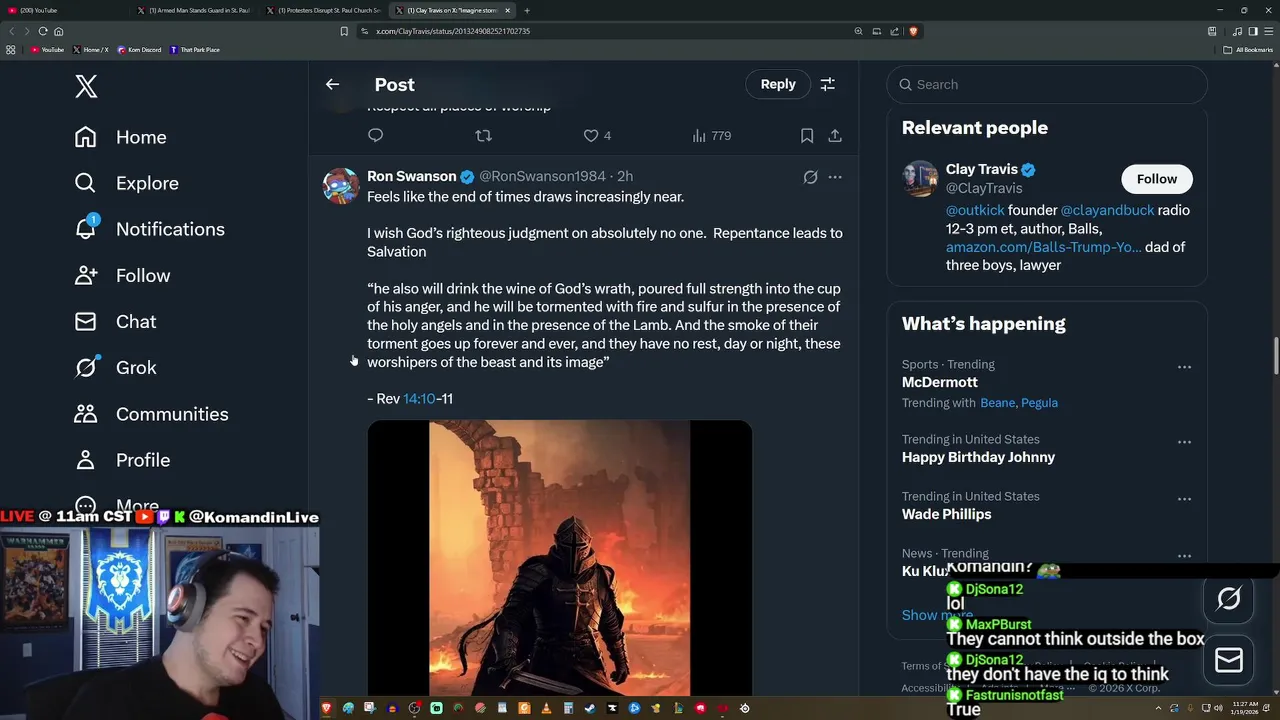1280x720 pixels.
Task: Open view analytics showing 779
Action: tap(711, 135)
